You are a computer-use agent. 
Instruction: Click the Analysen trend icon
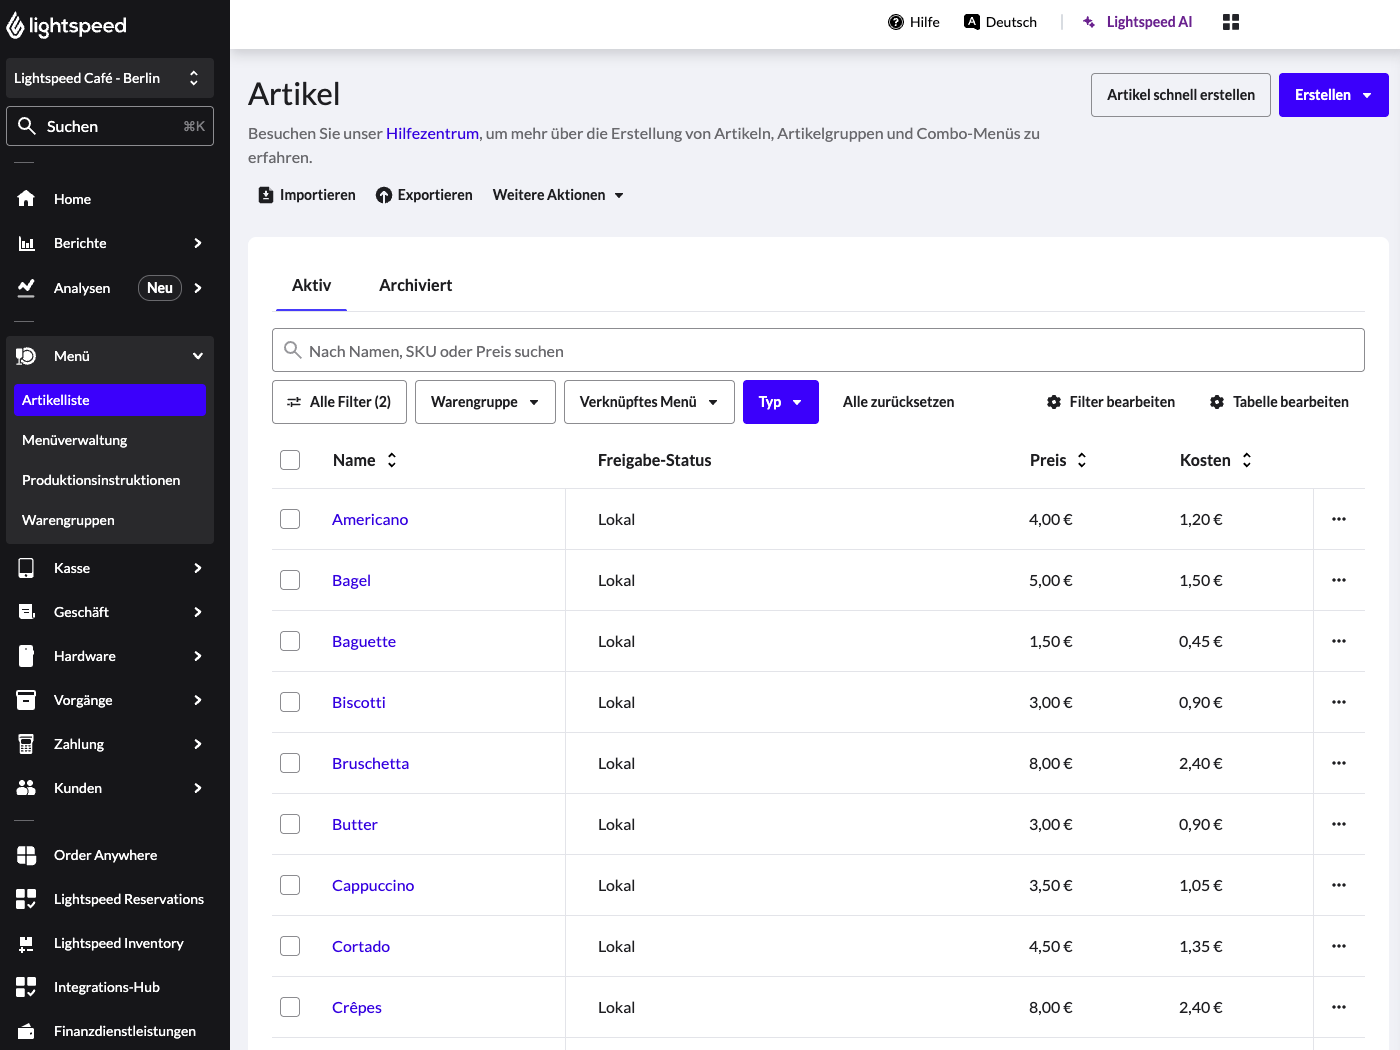26,288
